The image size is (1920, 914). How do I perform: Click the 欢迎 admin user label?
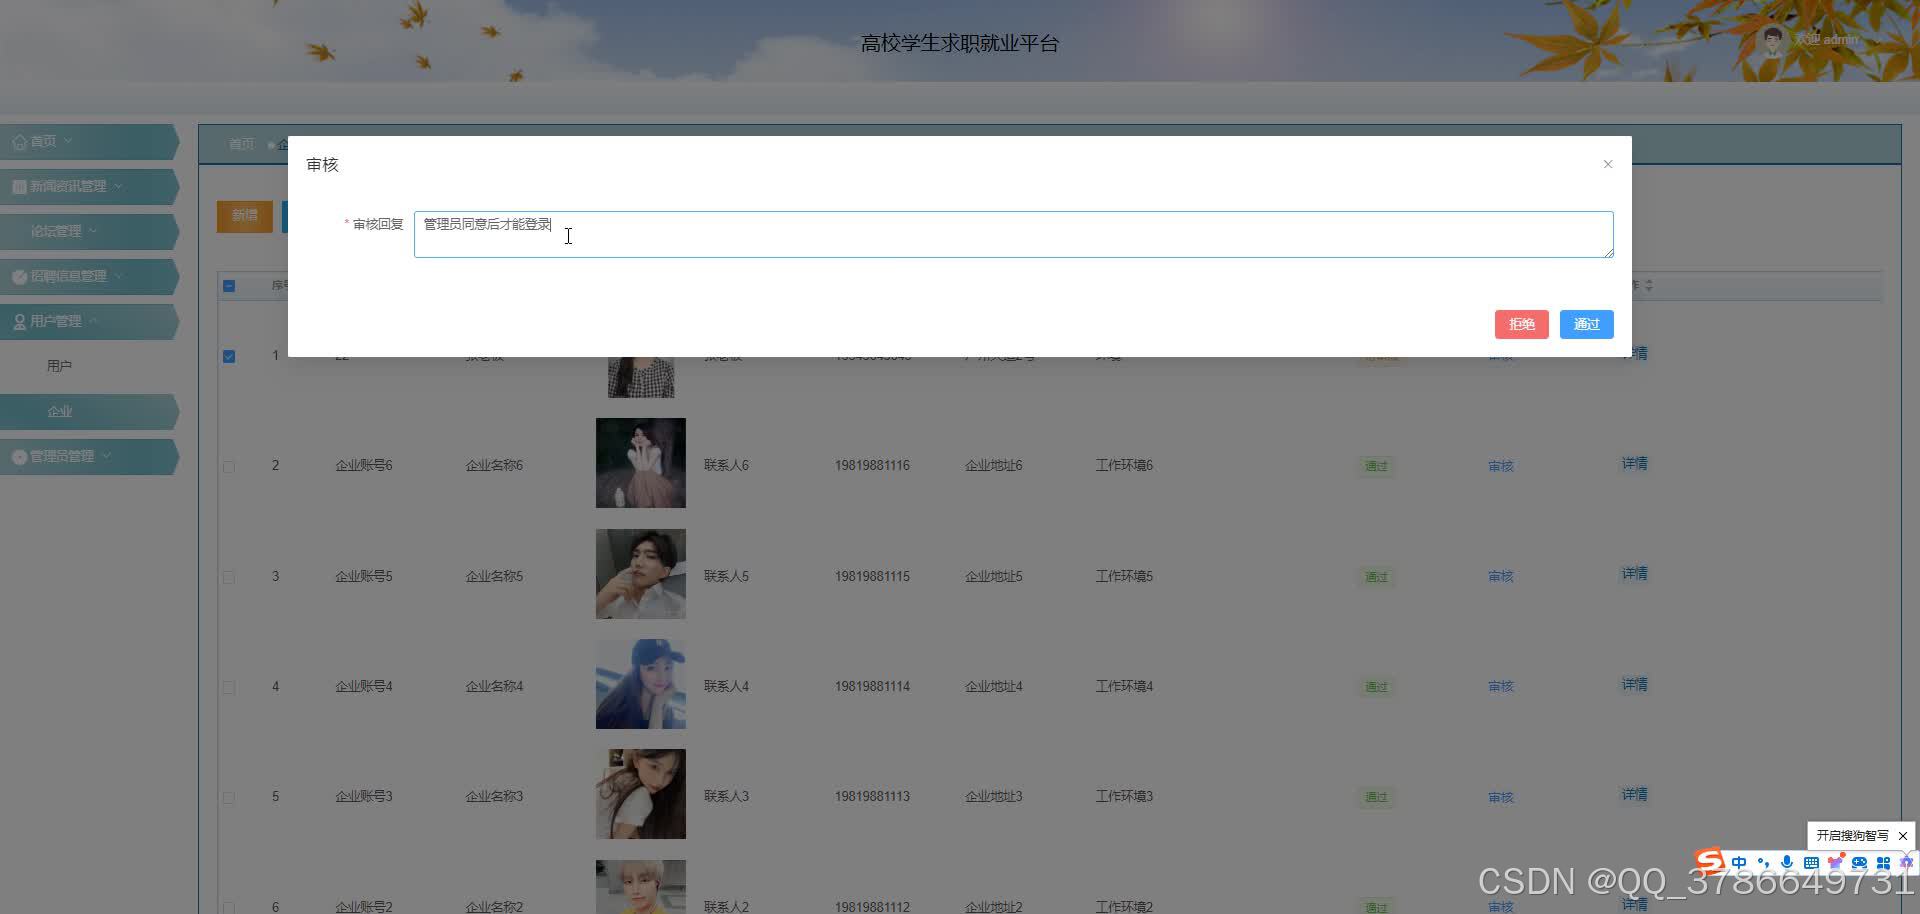[x=1825, y=40]
